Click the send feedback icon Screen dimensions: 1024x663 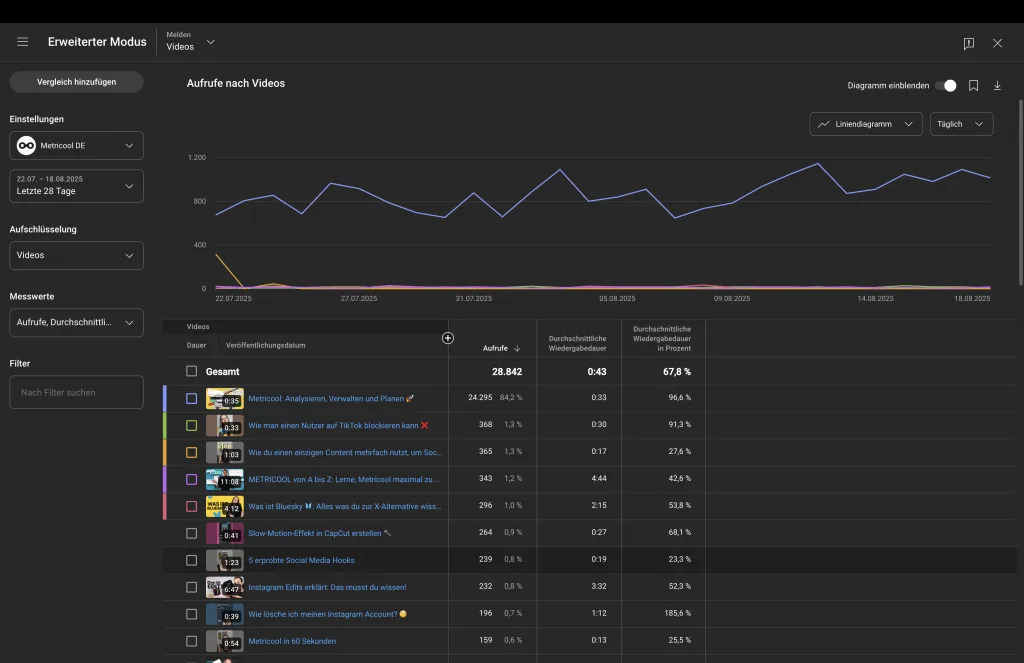(x=968, y=43)
